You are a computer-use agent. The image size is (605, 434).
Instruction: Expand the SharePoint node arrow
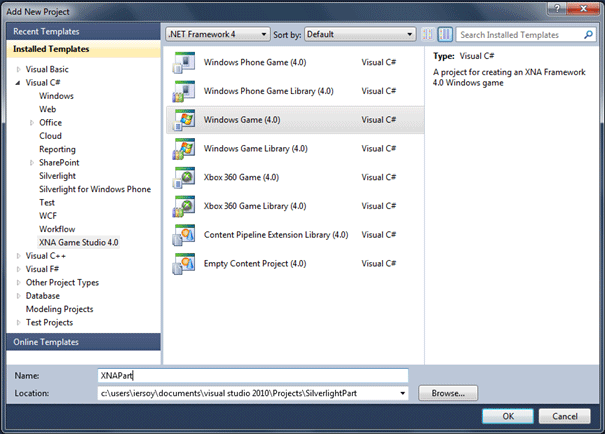tap(32, 163)
